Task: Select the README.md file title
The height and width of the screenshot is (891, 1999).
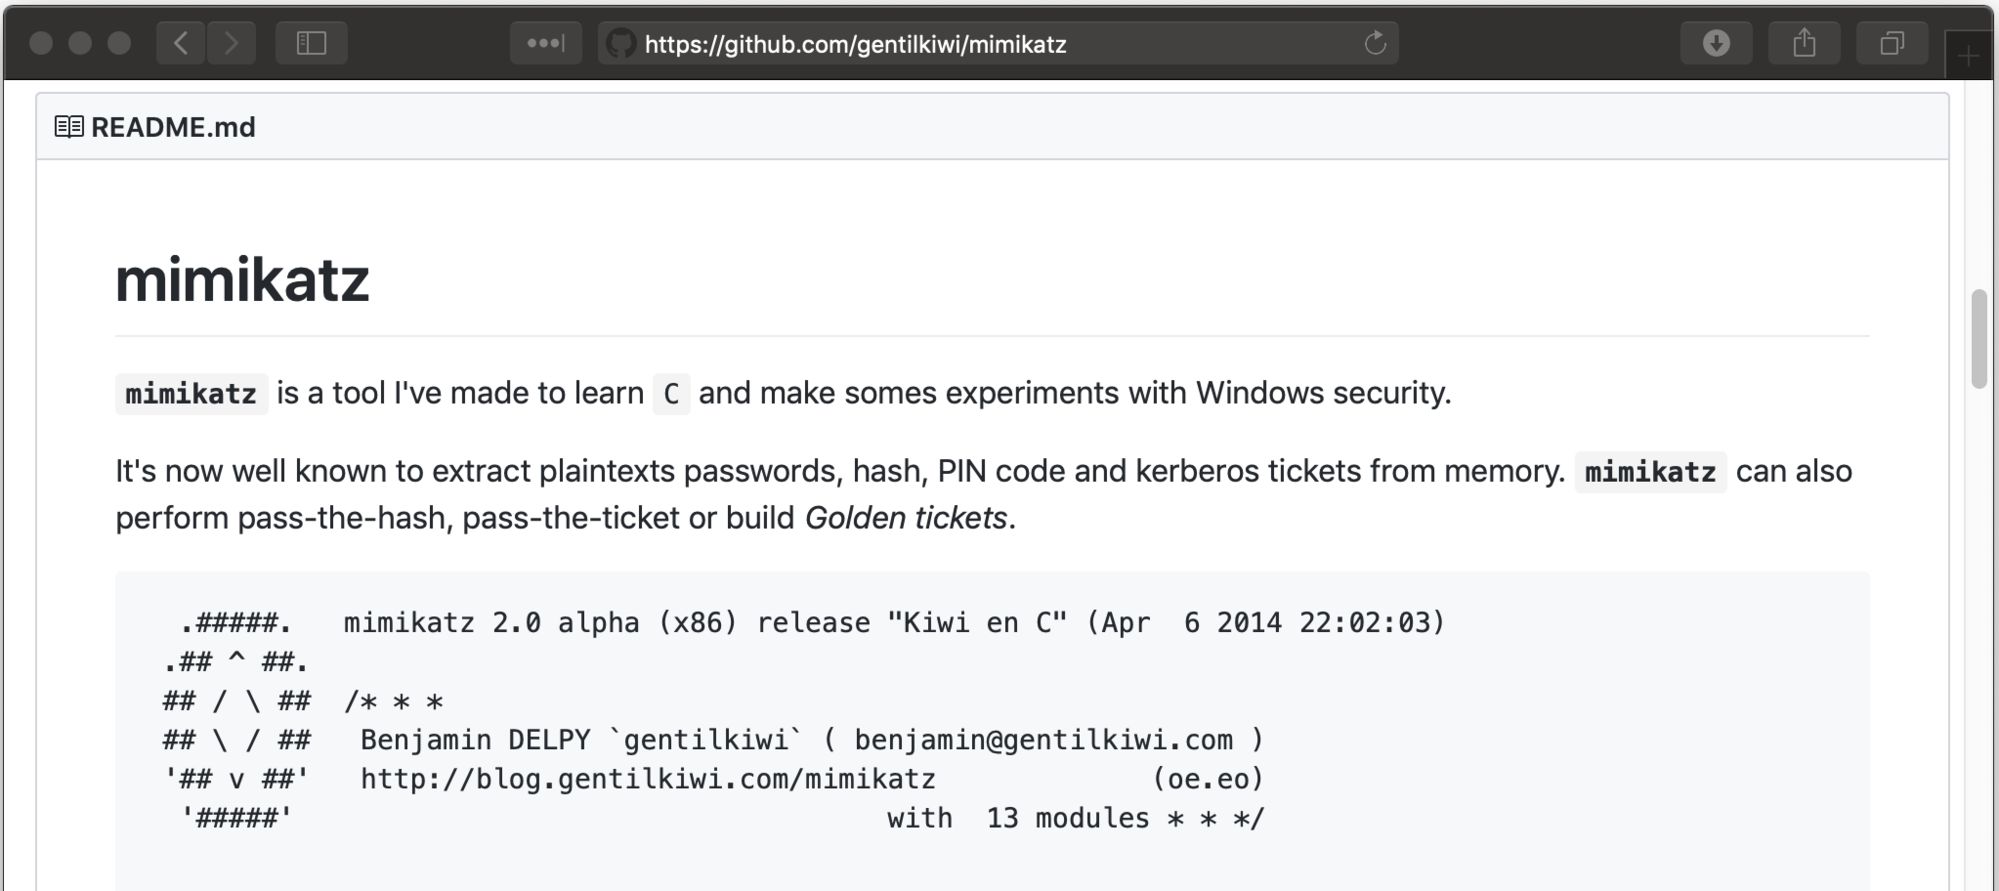Action: (173, 127)
